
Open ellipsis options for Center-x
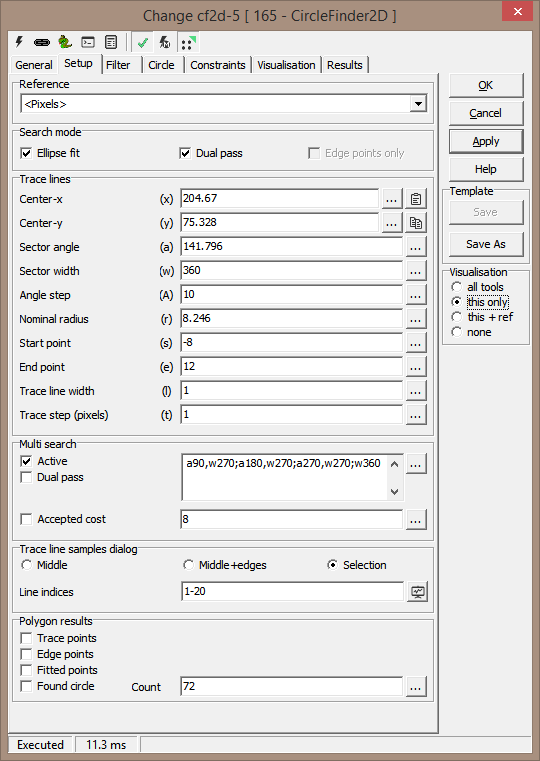point(392,199)
